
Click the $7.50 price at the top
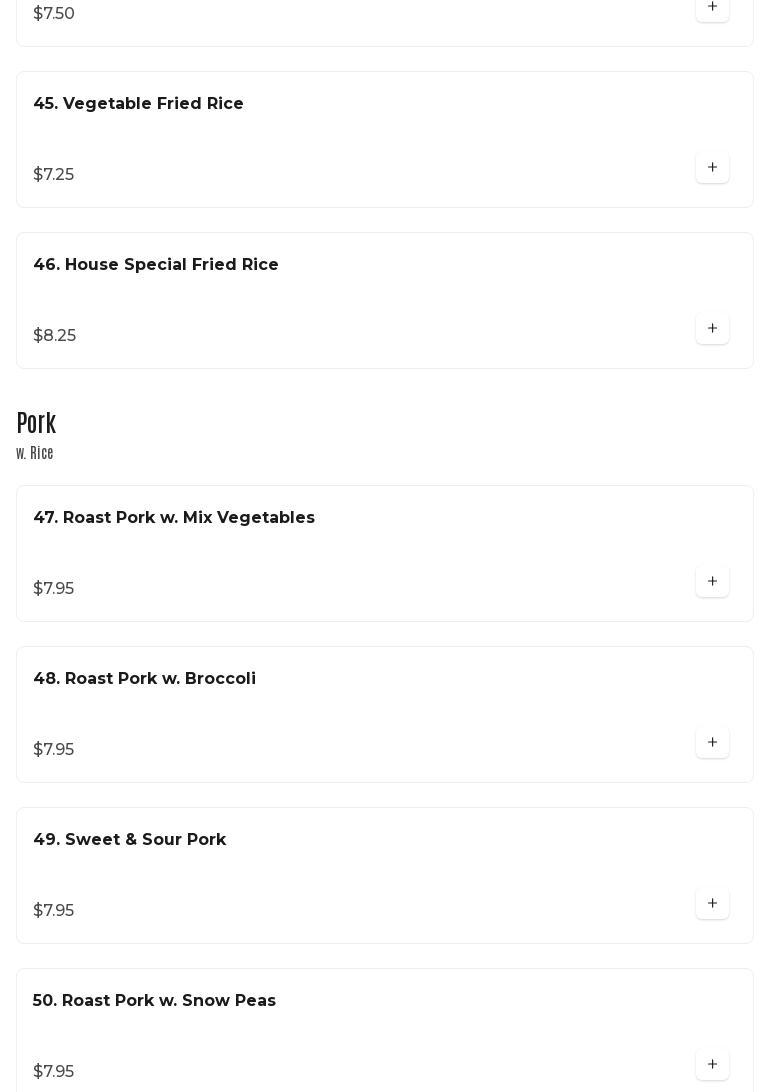tap(54, 14)
